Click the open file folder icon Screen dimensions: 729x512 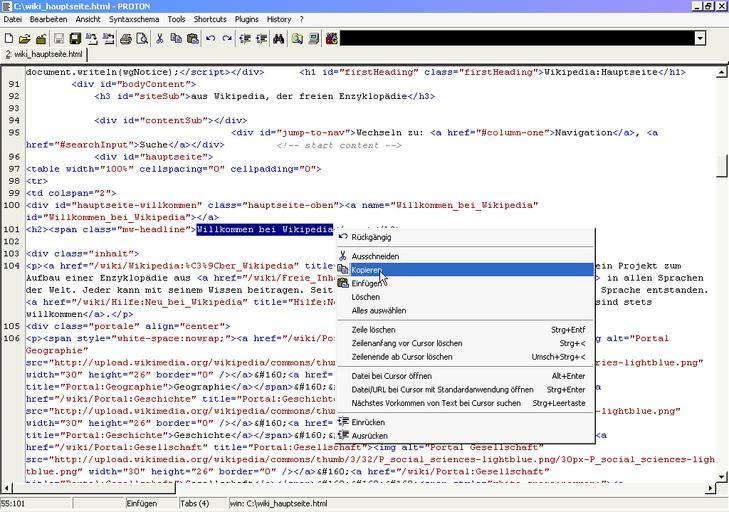(x=25, y=39)
